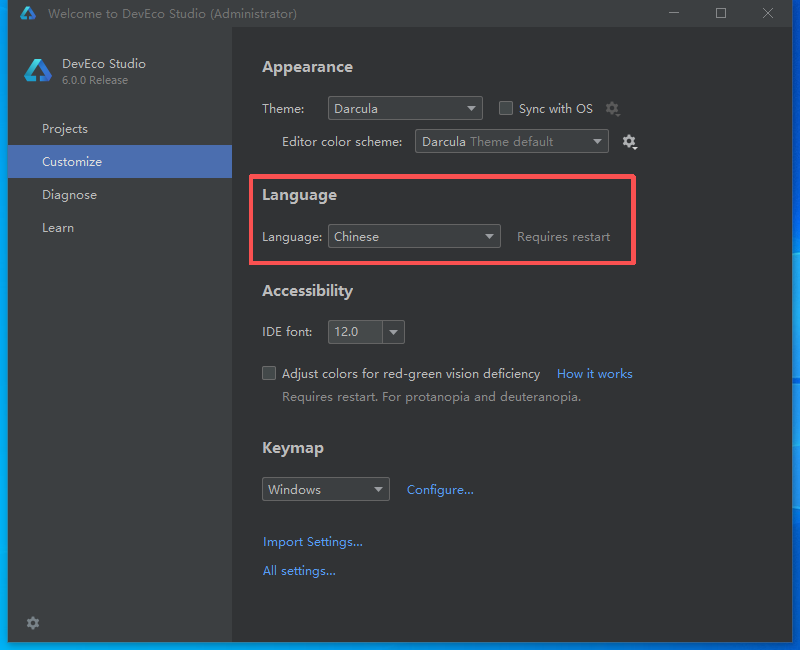Click the Configure... keymap link
Viewport: 800px width, 650px height.
point(440,490)
